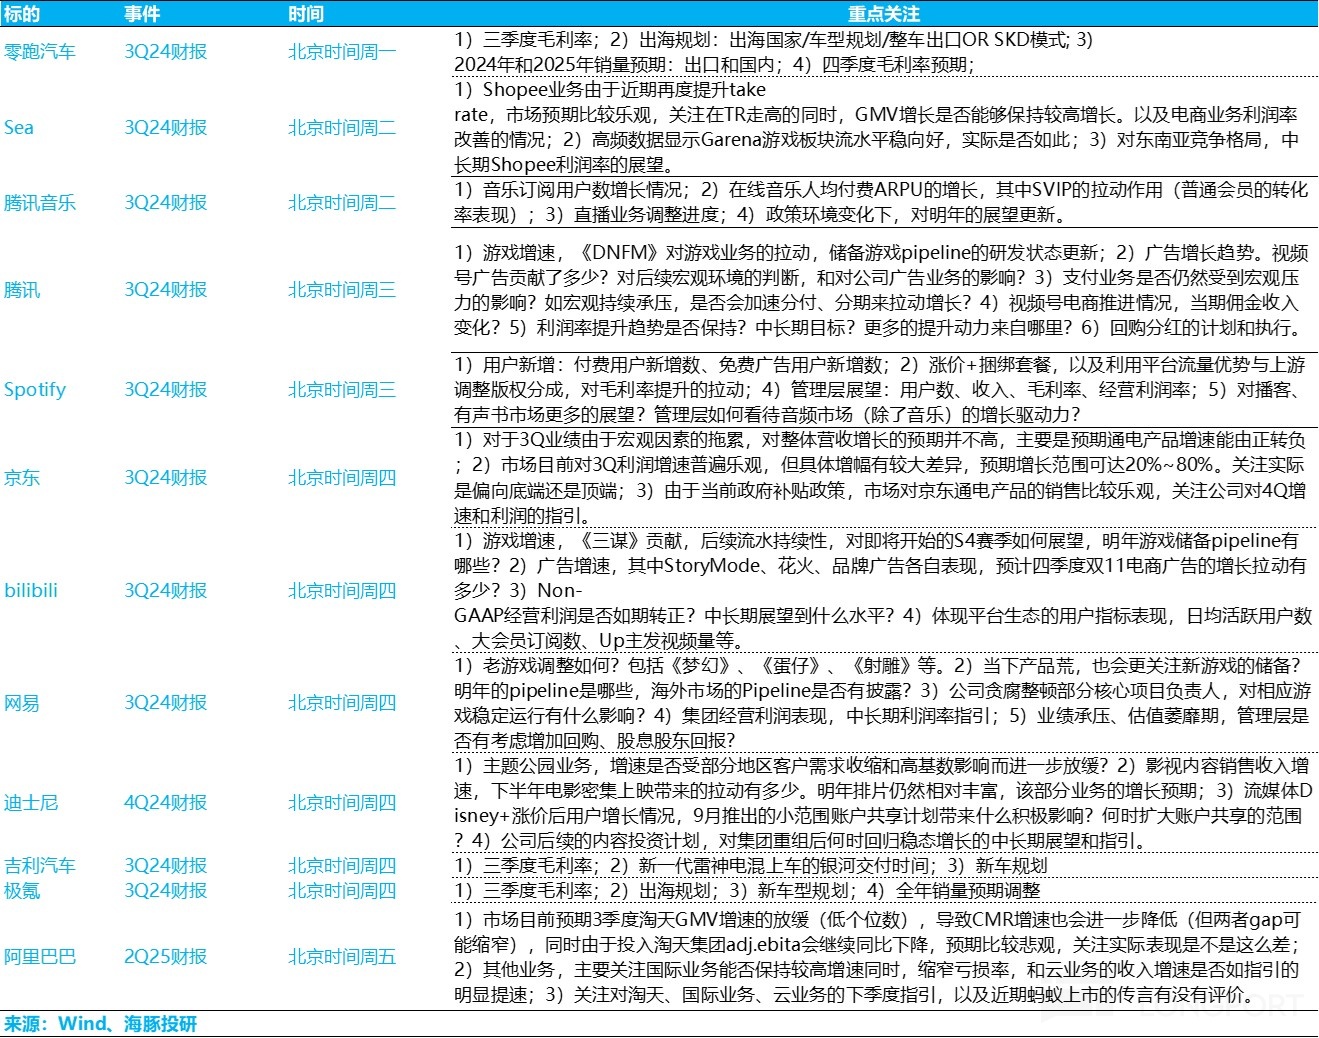Click 3Q24财报 in the 零跑汽车 row
The width and height of the screenshot is (1319, 1038).
click(x=166, y=52)
